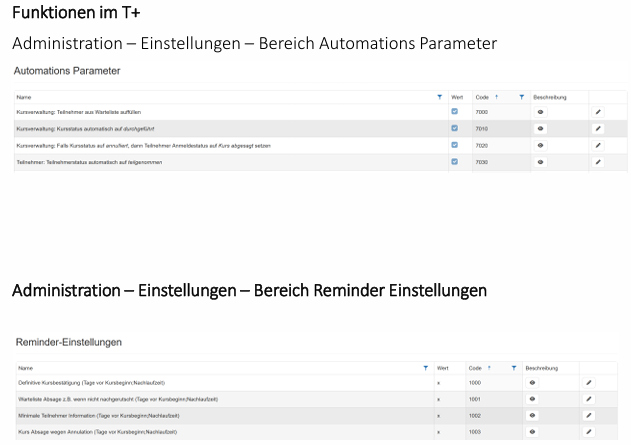Edit Definitive Kursbestätigung reminder (code 1000)
The image size is (631, 445).
click(589, 382)
